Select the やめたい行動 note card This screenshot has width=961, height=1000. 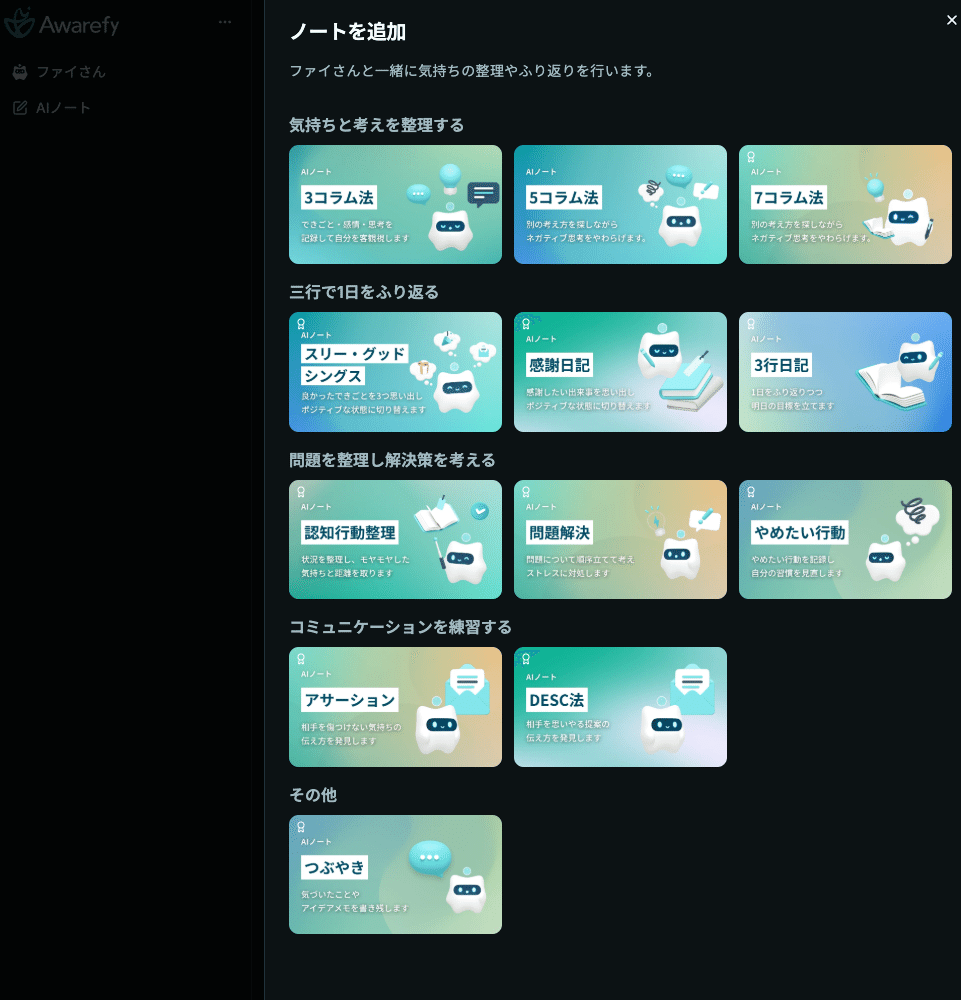pos(845,538)
